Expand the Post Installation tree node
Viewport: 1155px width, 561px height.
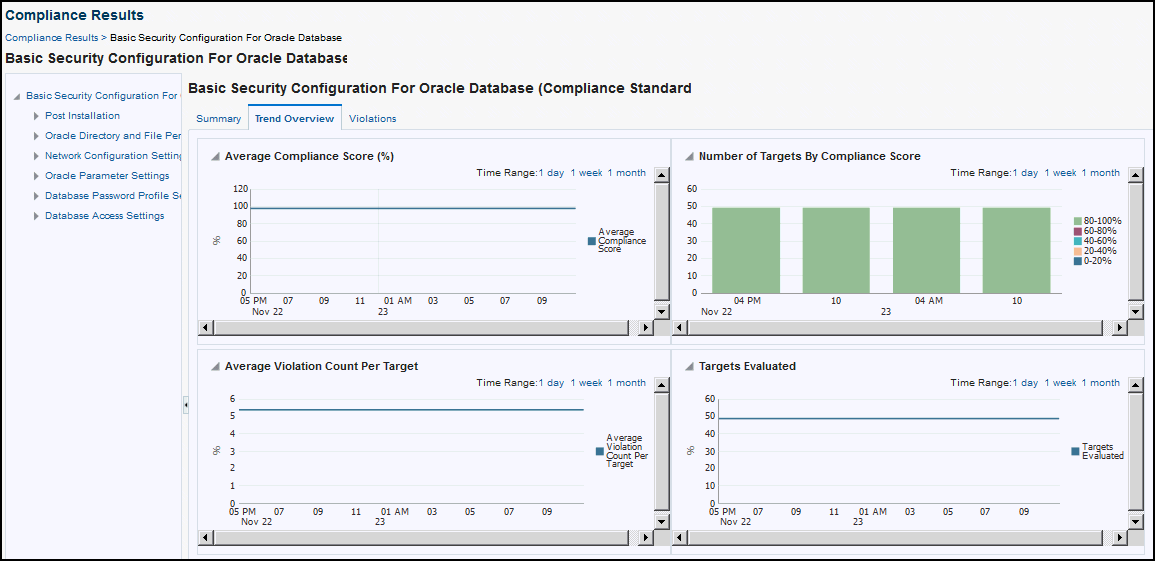point(36,116)
